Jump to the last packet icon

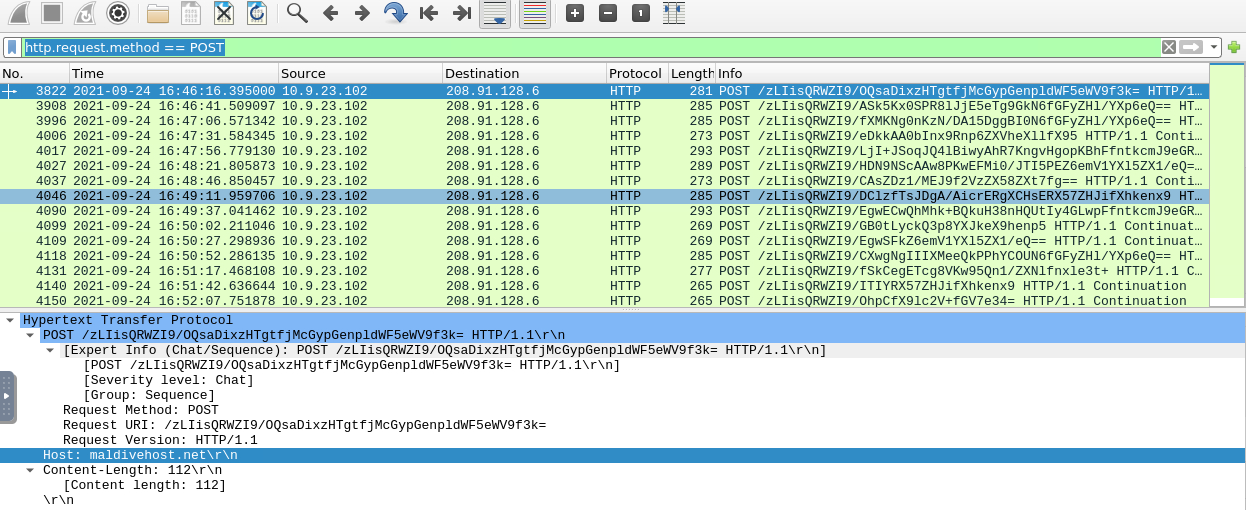click(461, 13)
